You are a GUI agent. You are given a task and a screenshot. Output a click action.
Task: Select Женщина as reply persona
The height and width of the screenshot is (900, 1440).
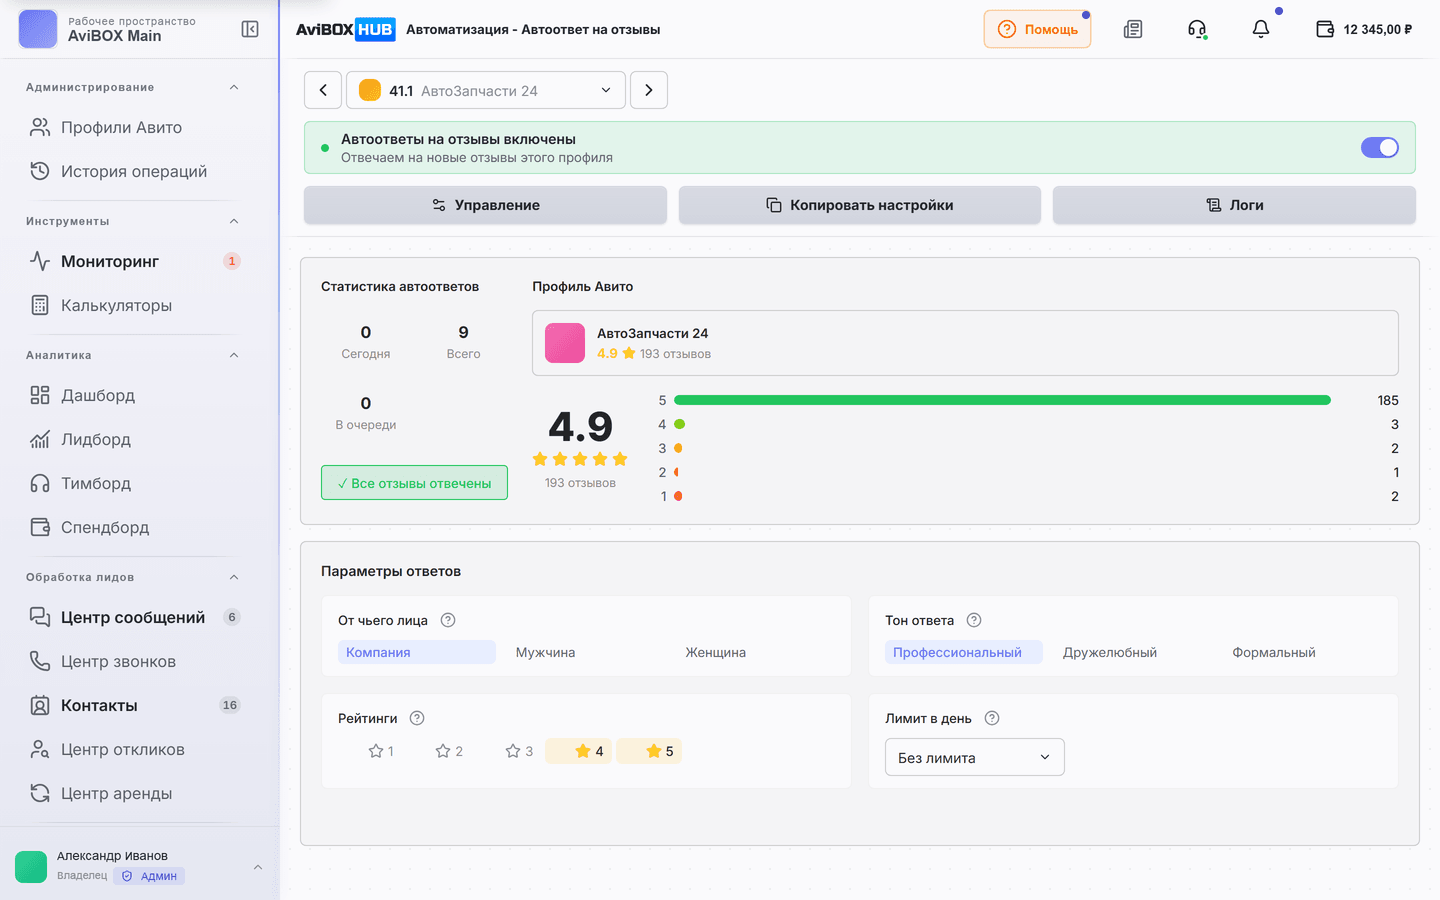pyautogui.click(x=716, y=652)
